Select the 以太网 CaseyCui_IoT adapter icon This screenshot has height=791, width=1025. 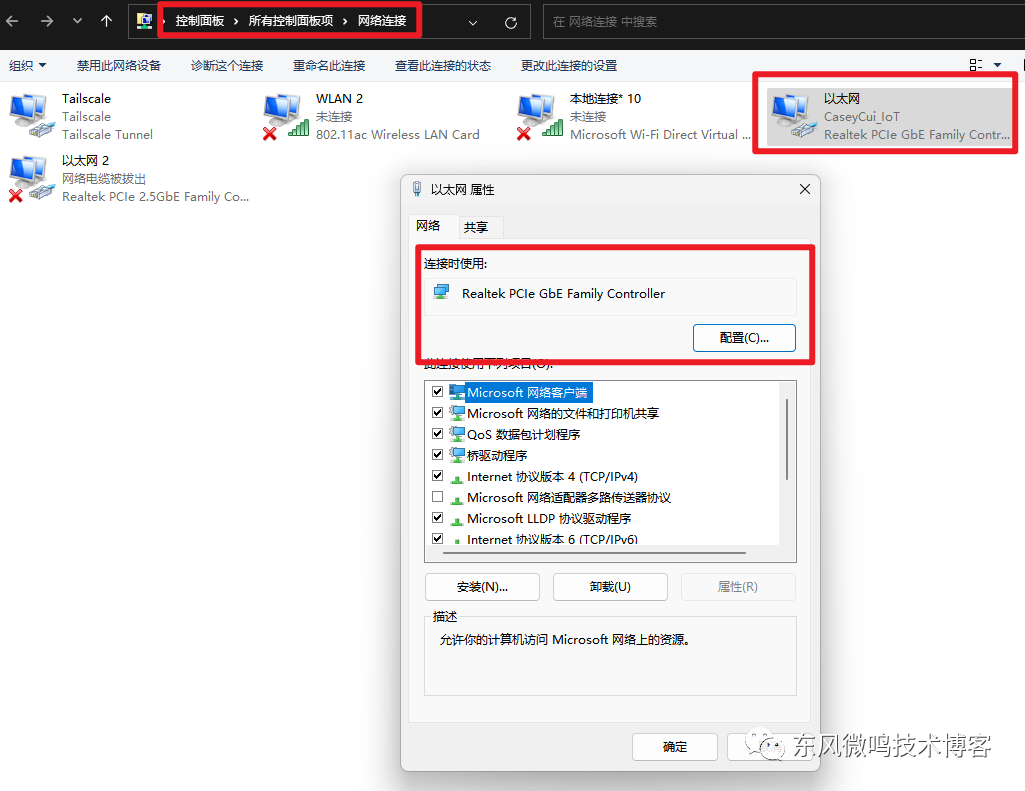click(794, 116)
